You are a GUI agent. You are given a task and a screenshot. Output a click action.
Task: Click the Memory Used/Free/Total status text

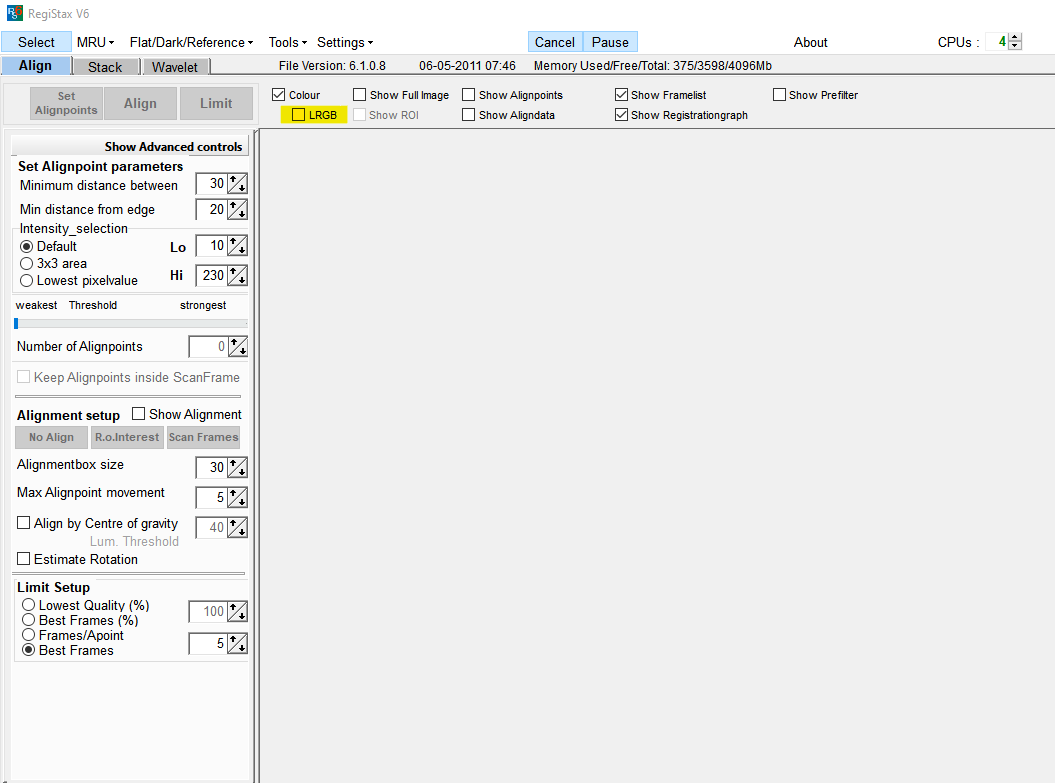tap(653, 66)
